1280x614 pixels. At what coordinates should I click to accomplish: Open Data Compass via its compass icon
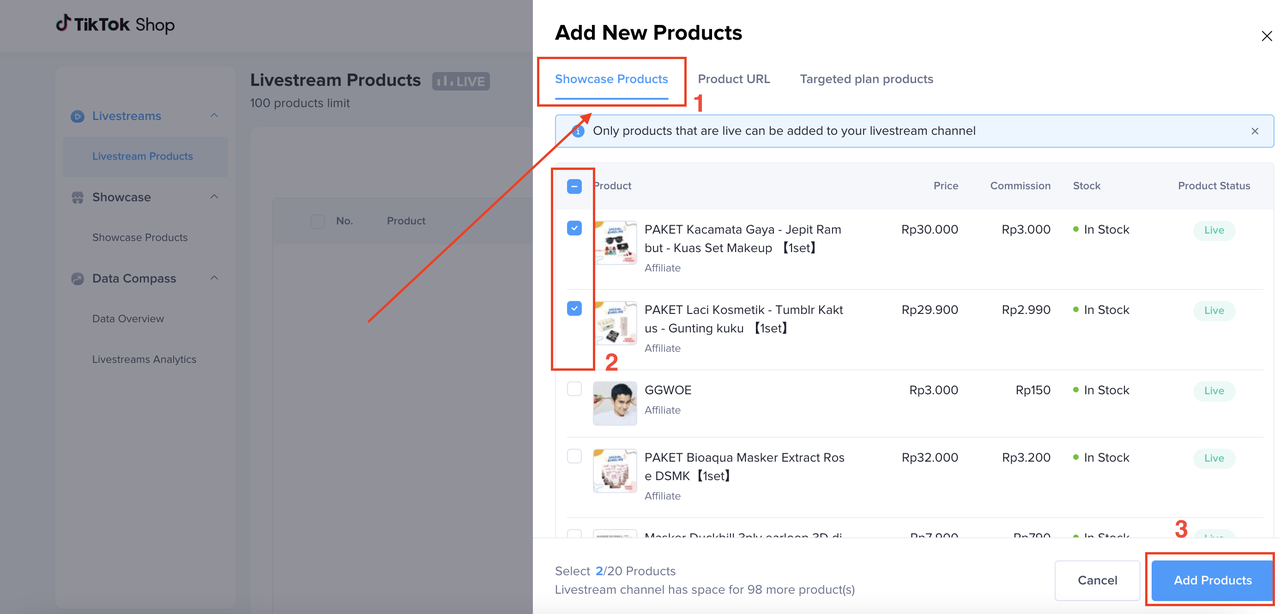(x=77, y=278)
